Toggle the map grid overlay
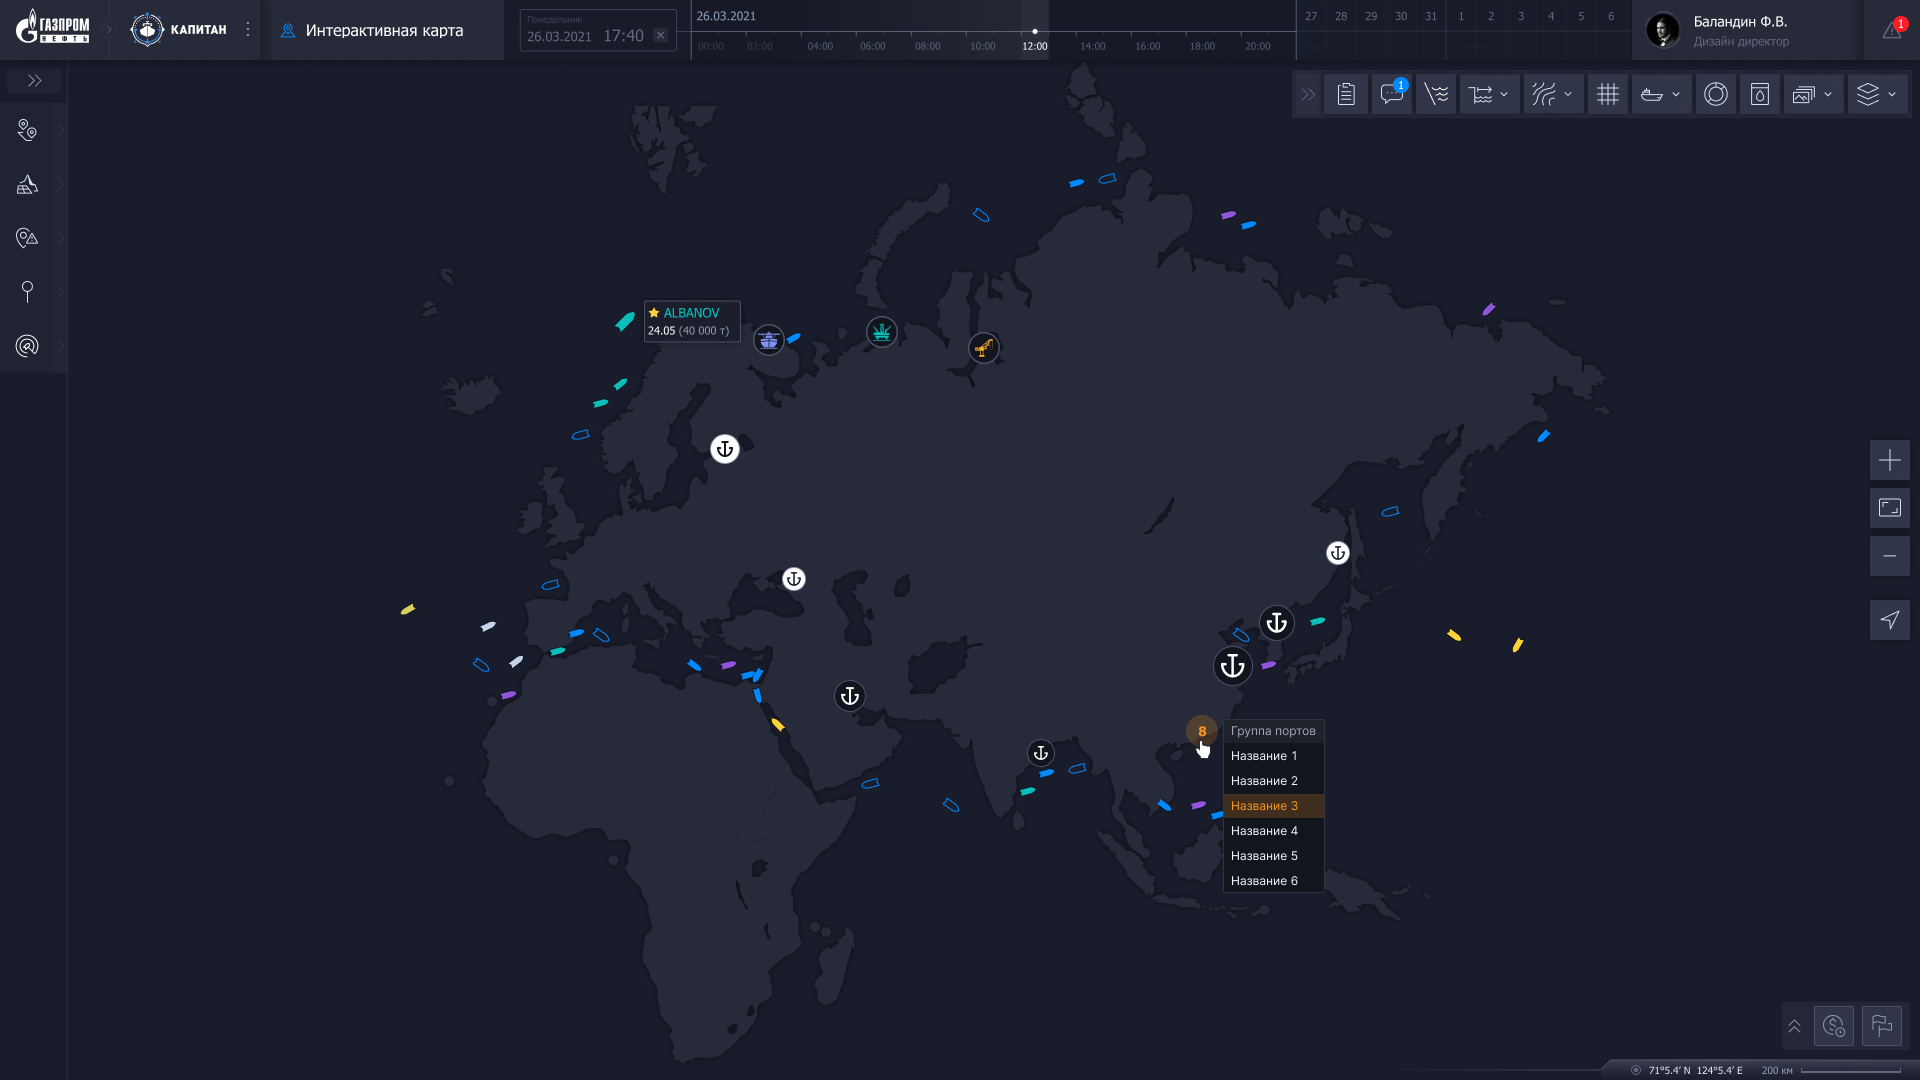This screenshot has width=1920, height=1080. pos(1607,94)
